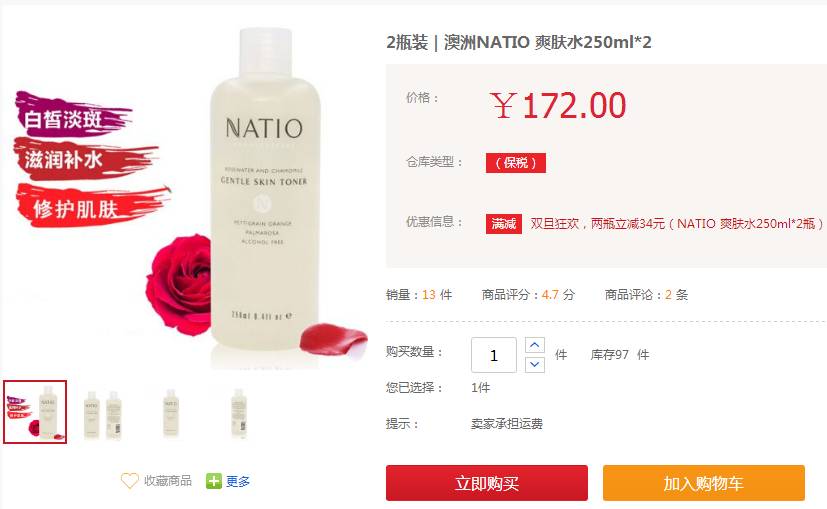The image size is (827, 509).
Task: Open product reviews count 2 条
Action: coord(676,295)
